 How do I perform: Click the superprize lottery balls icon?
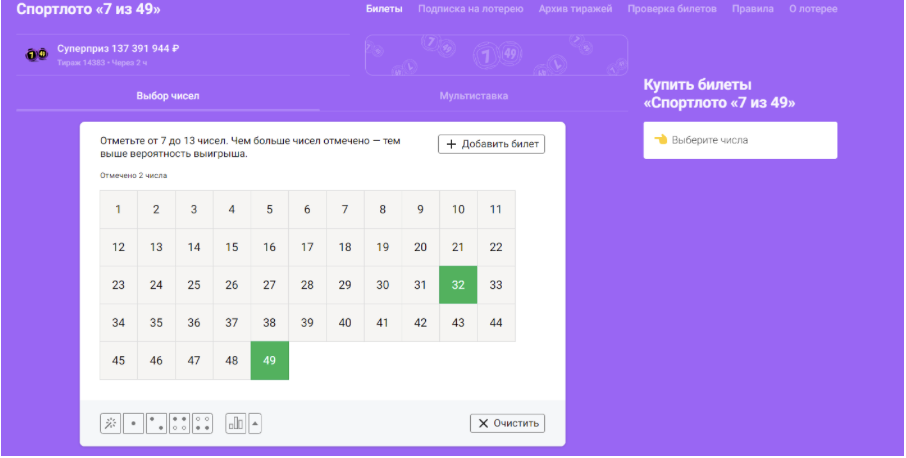(x=36, y=55)
